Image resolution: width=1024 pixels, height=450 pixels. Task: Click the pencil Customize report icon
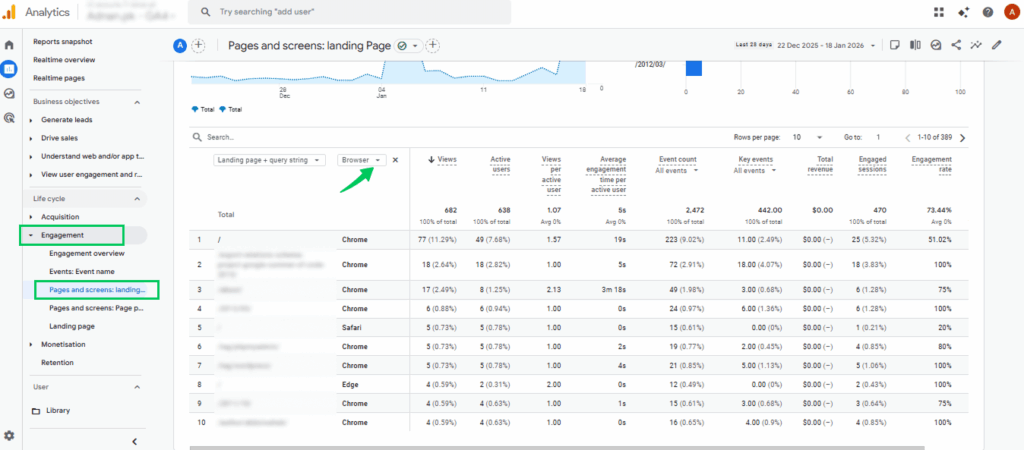[996, 45]
